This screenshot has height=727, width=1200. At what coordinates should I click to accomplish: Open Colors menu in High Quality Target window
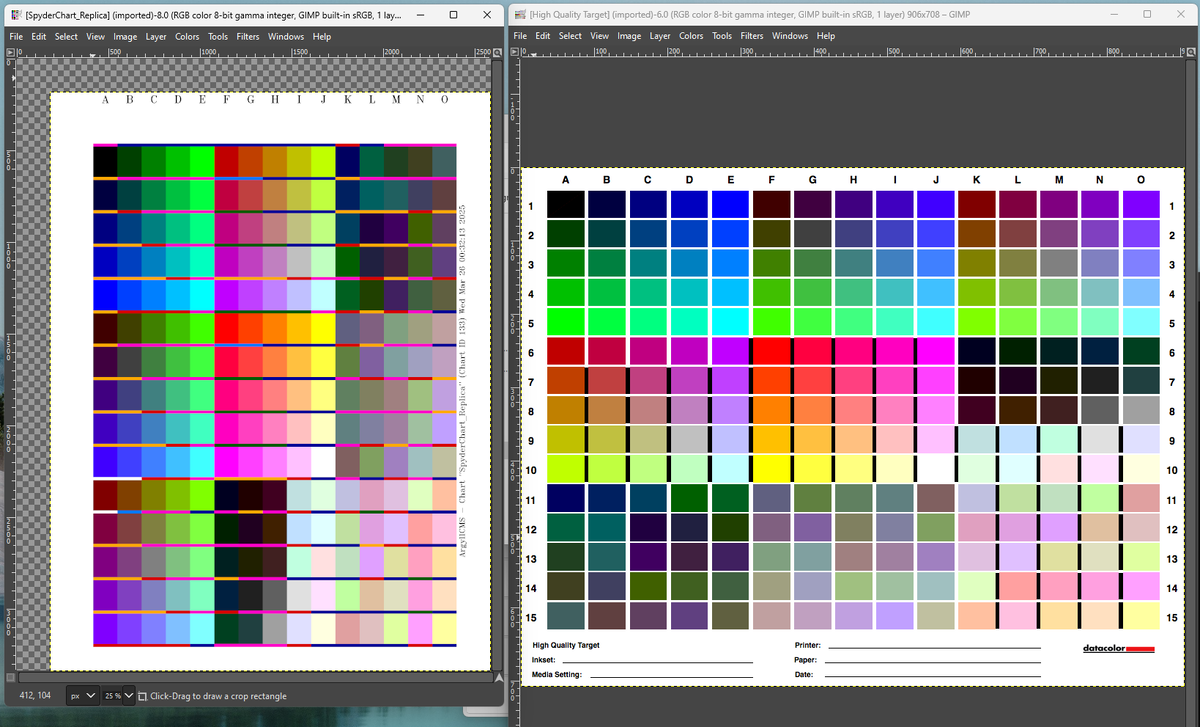coord(691,36)
